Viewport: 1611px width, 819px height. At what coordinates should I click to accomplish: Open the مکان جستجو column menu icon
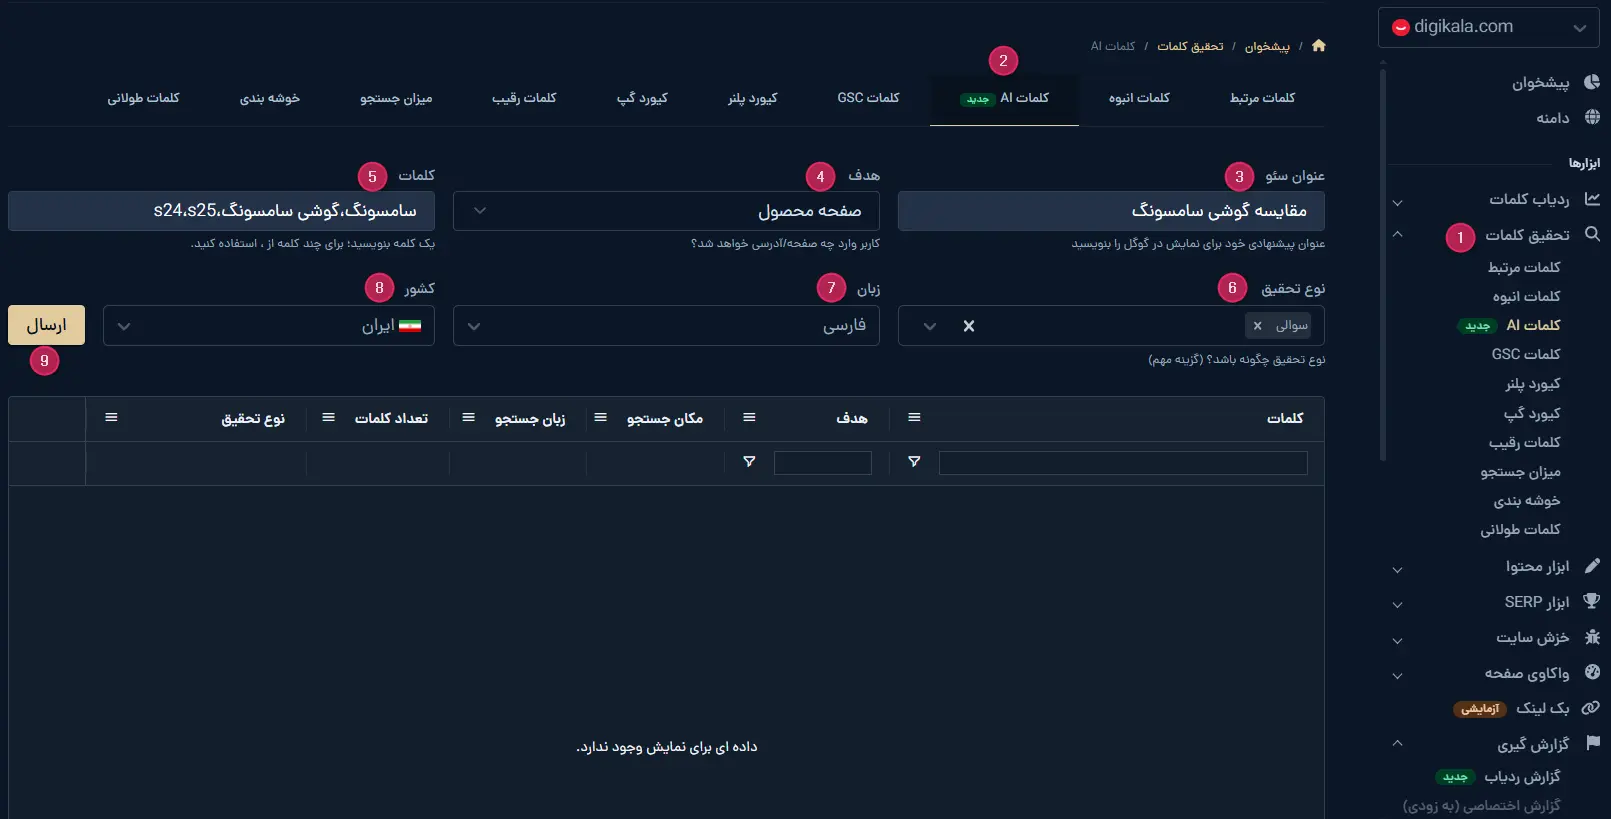600,418
